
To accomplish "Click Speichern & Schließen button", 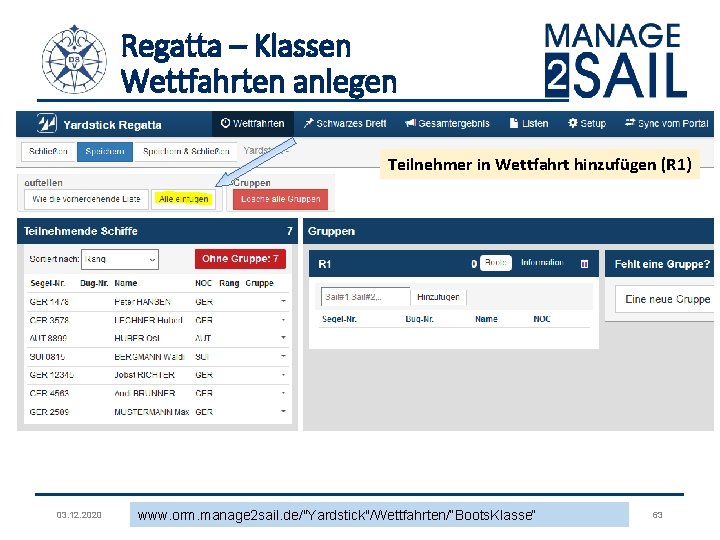I will click(x=186, y=152).
